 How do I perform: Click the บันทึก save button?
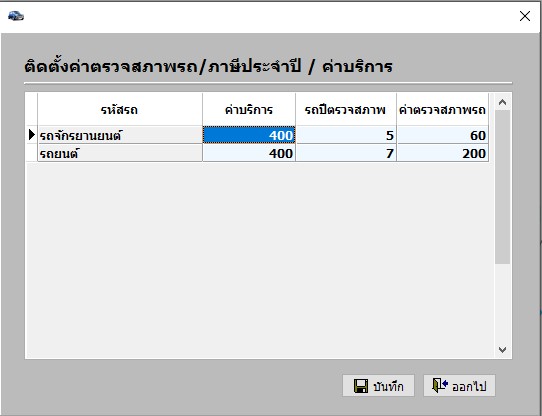click(x=378, y=386)
